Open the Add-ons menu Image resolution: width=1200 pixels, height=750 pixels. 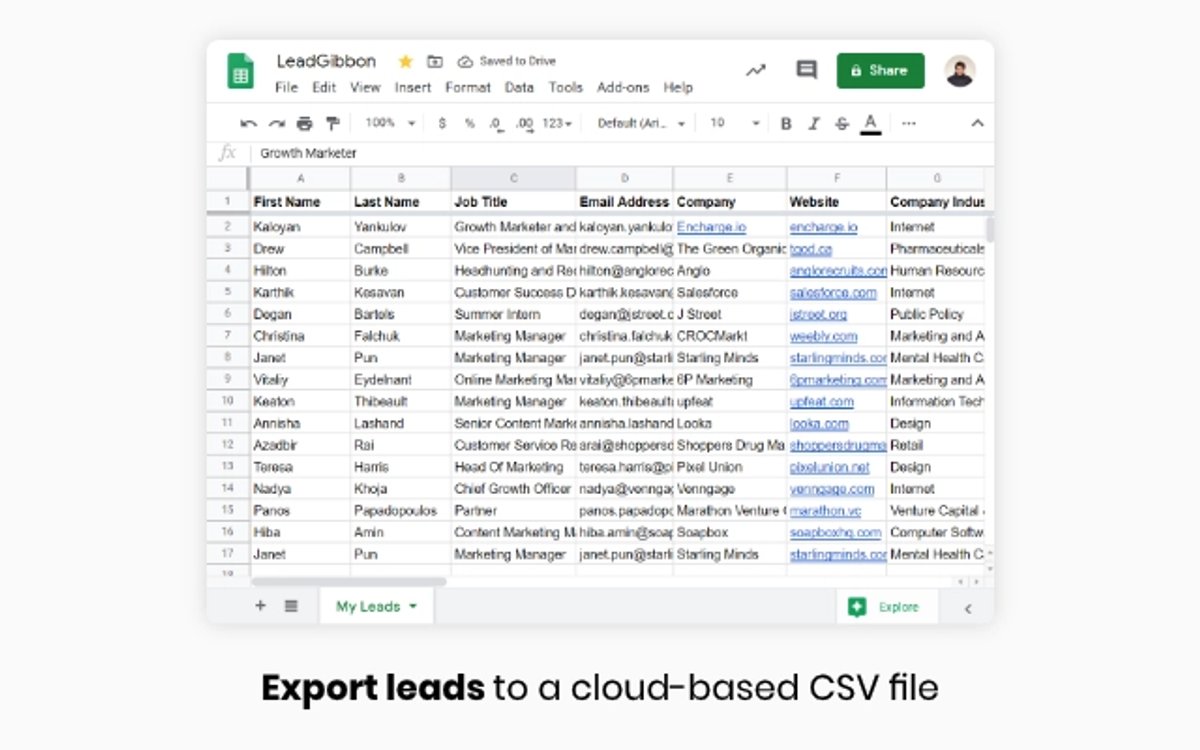click(x=623, y=87)
